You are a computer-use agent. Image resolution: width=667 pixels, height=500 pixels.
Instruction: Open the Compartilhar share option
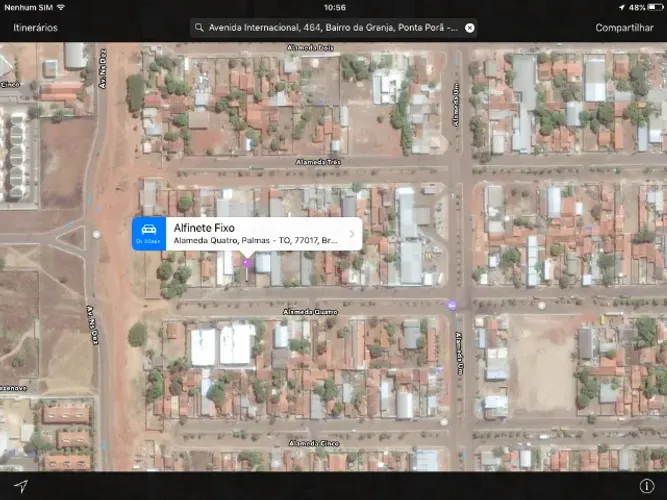pyautogui.click(x=624, y=28)
